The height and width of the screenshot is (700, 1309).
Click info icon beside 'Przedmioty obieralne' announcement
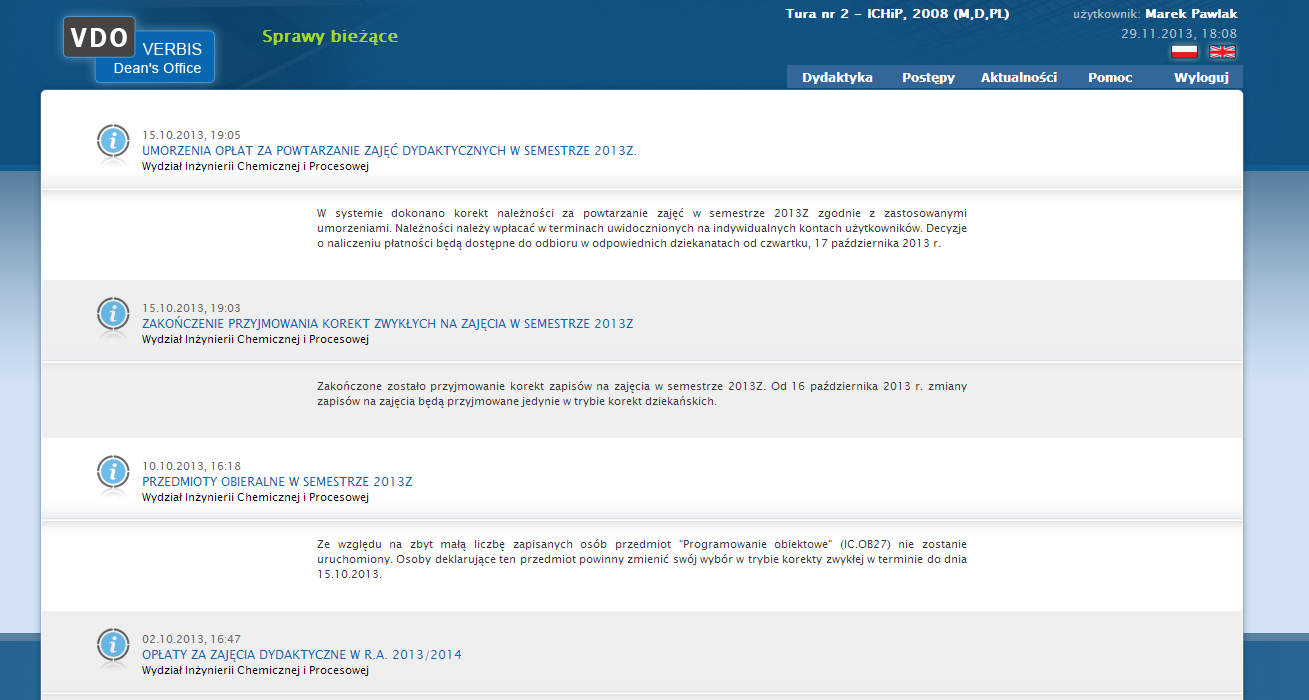113,474
